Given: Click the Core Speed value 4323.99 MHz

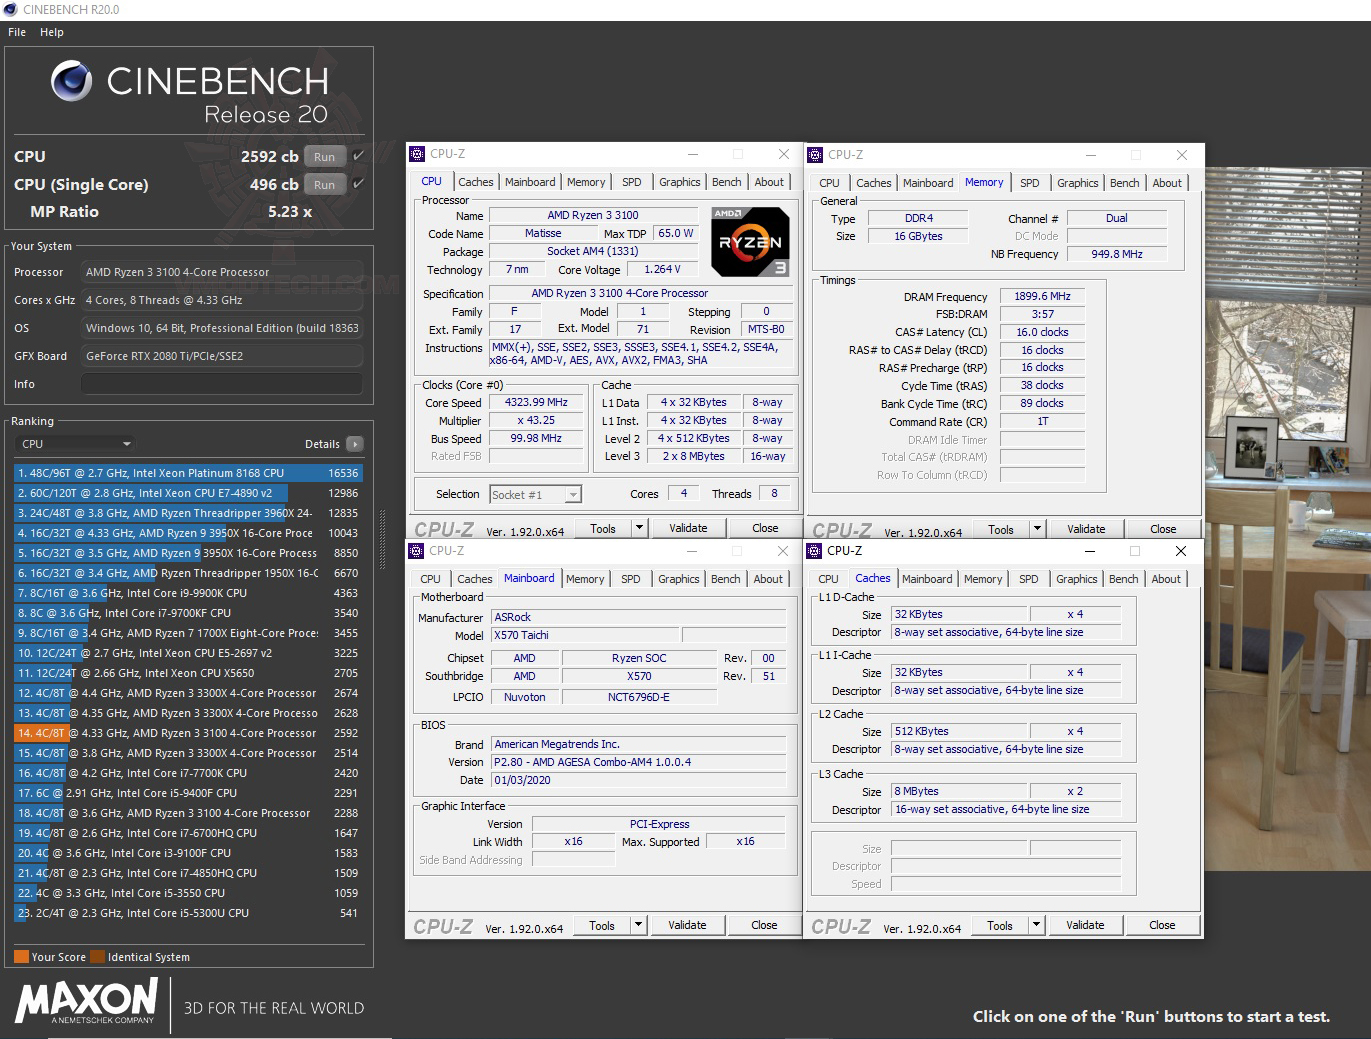Looking at the screenshot, I should tap(537, 402).
